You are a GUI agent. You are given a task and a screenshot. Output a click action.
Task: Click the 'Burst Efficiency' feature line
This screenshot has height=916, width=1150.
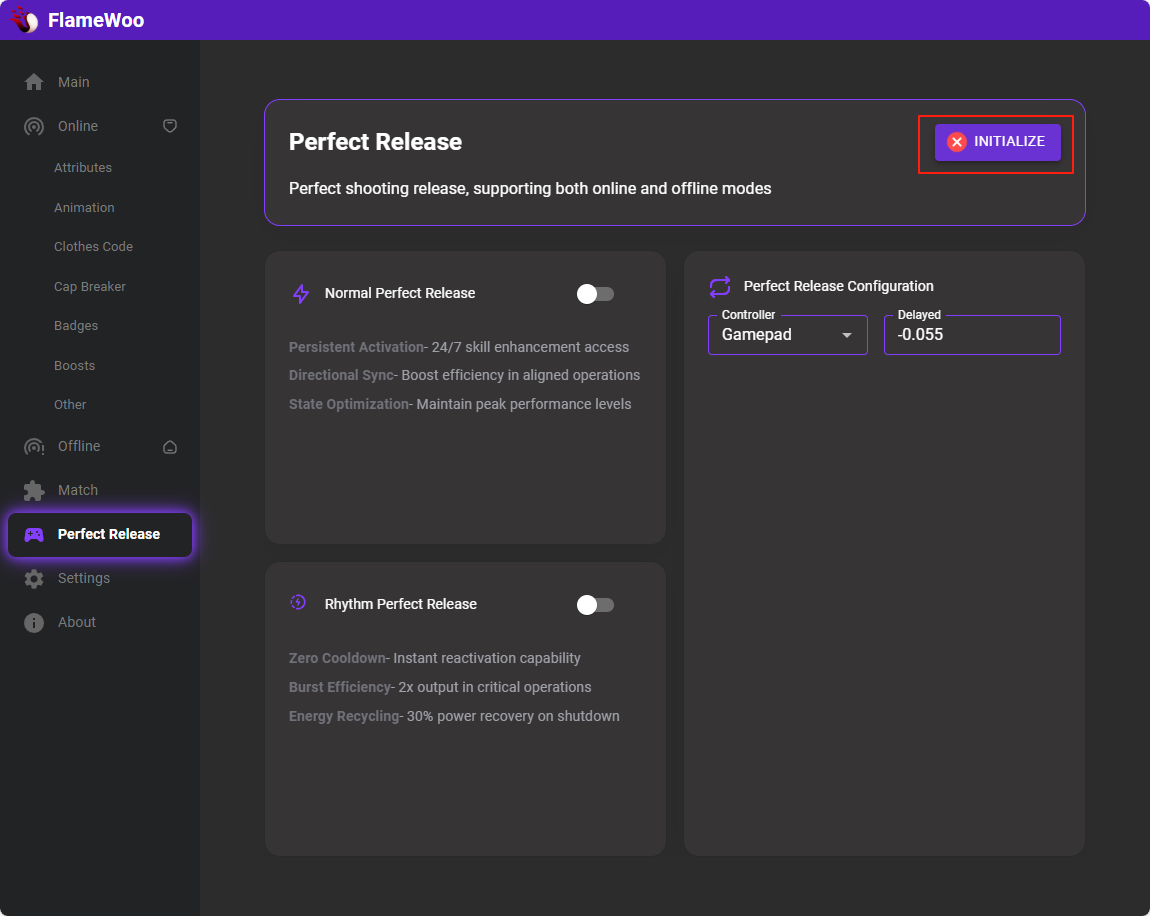440,687
